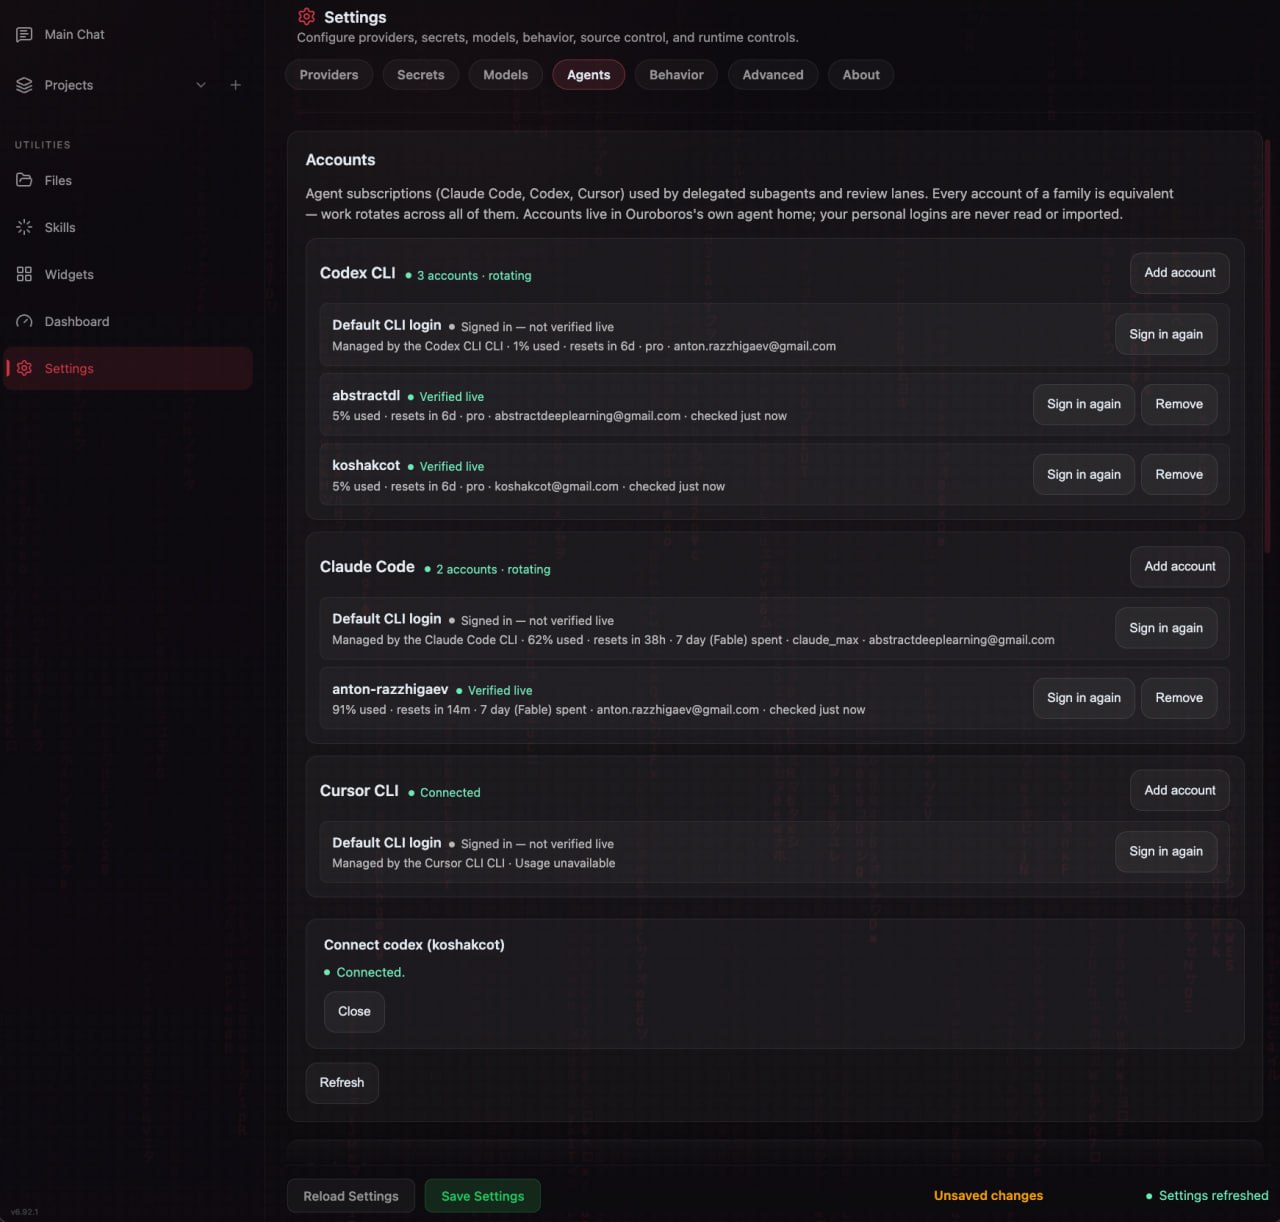Add account for Codex CLI
This screenshot has height=1222, width=1280.
click(1180, 273)
